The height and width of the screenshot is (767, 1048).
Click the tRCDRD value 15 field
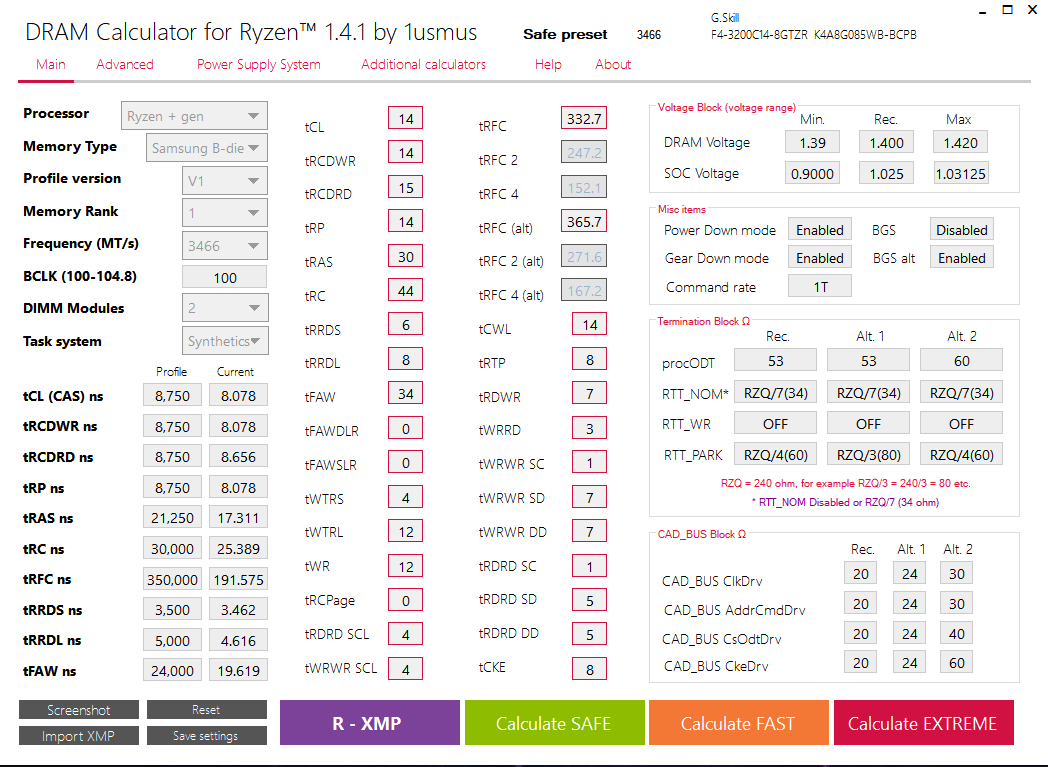tap(405, 187)
